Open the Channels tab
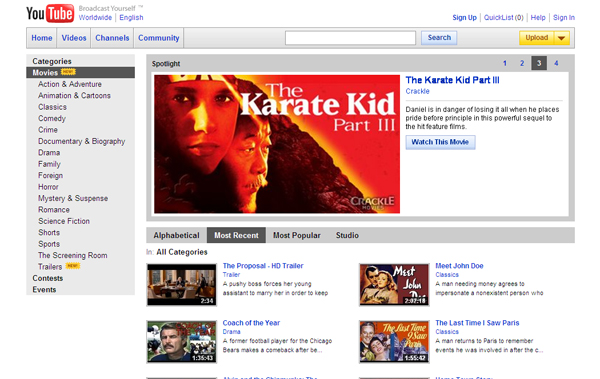 [x=112, y=38]
